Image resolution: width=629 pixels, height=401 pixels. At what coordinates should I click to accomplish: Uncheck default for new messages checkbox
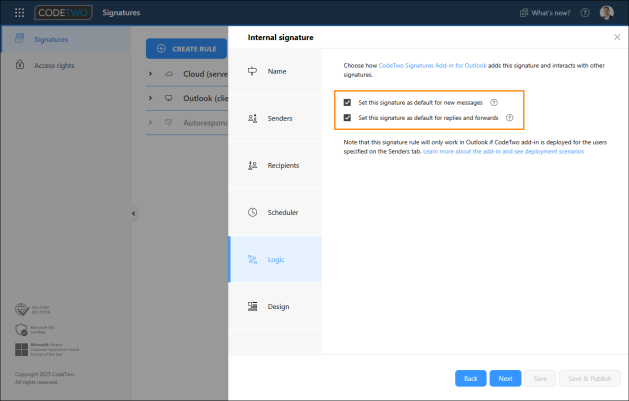coord(347,102)
